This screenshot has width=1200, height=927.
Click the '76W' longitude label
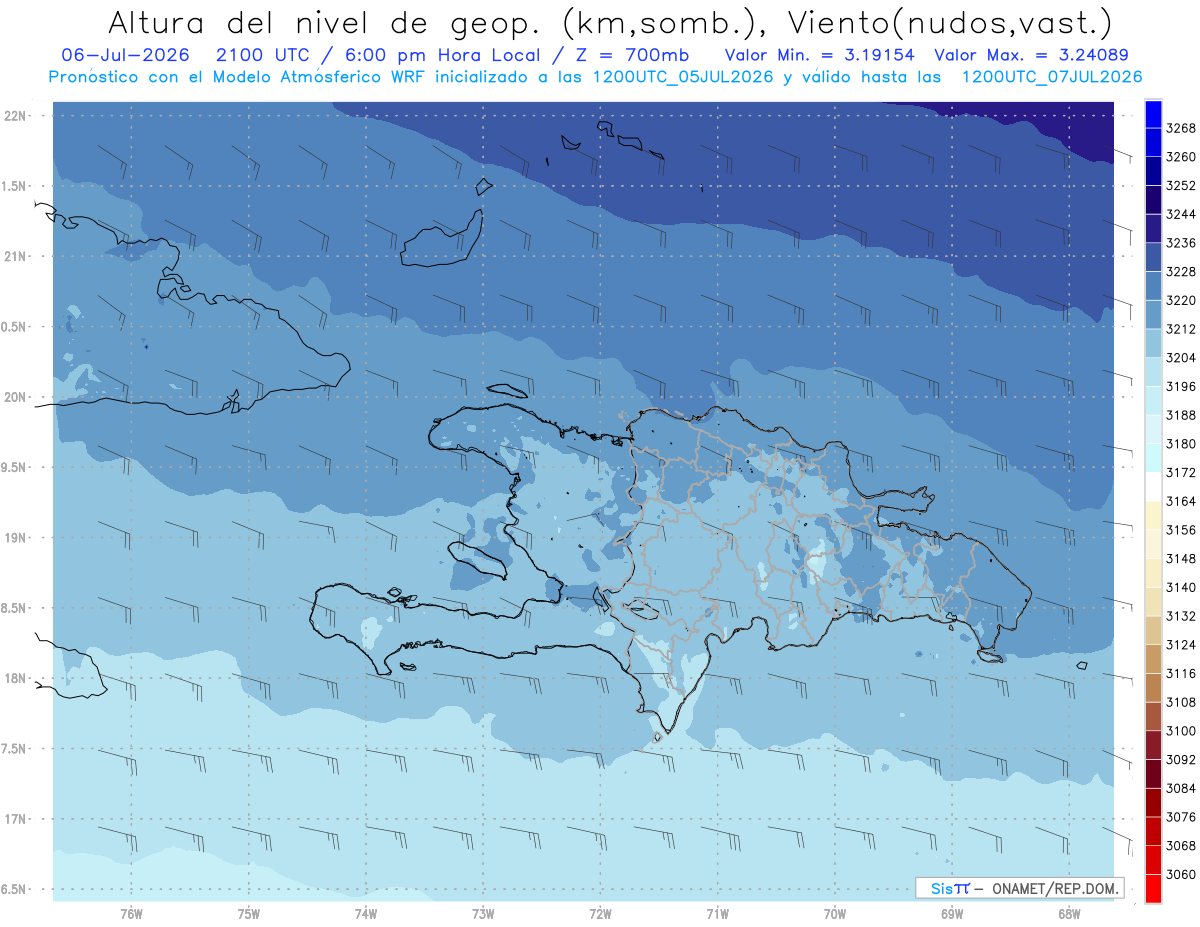coord(131,913)
